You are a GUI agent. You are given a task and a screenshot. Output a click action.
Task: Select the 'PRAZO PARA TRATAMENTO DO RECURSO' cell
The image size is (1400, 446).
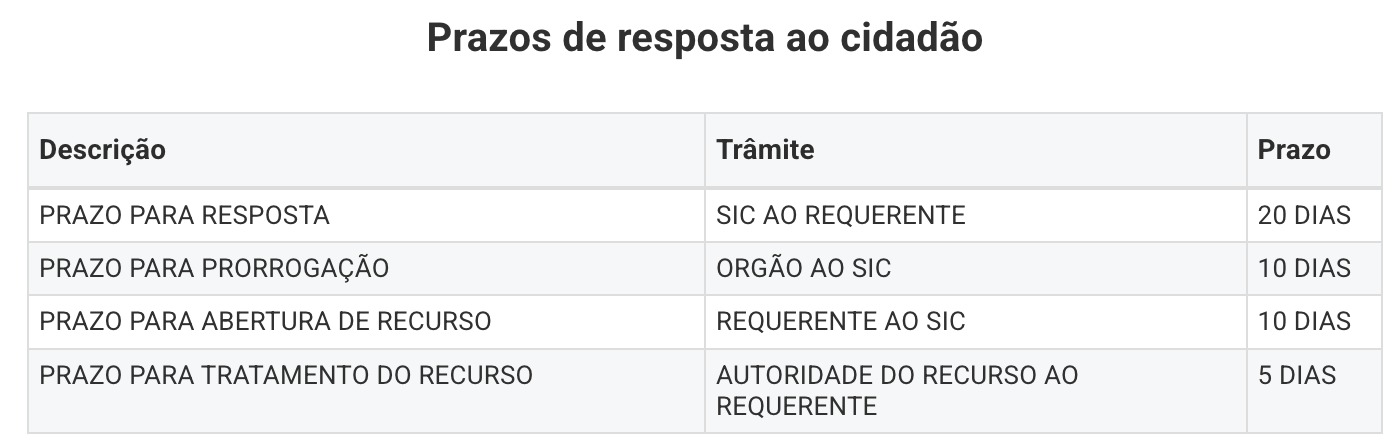click(x=286, y=376)
